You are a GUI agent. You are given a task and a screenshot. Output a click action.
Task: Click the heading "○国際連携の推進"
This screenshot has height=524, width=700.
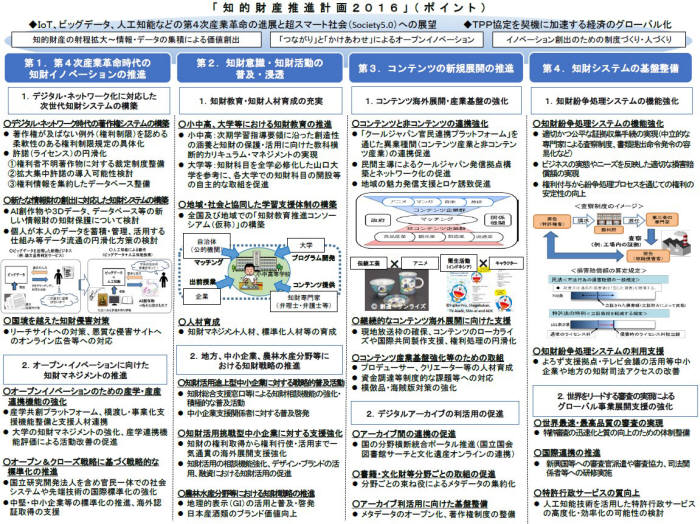(x=567, y=453)
